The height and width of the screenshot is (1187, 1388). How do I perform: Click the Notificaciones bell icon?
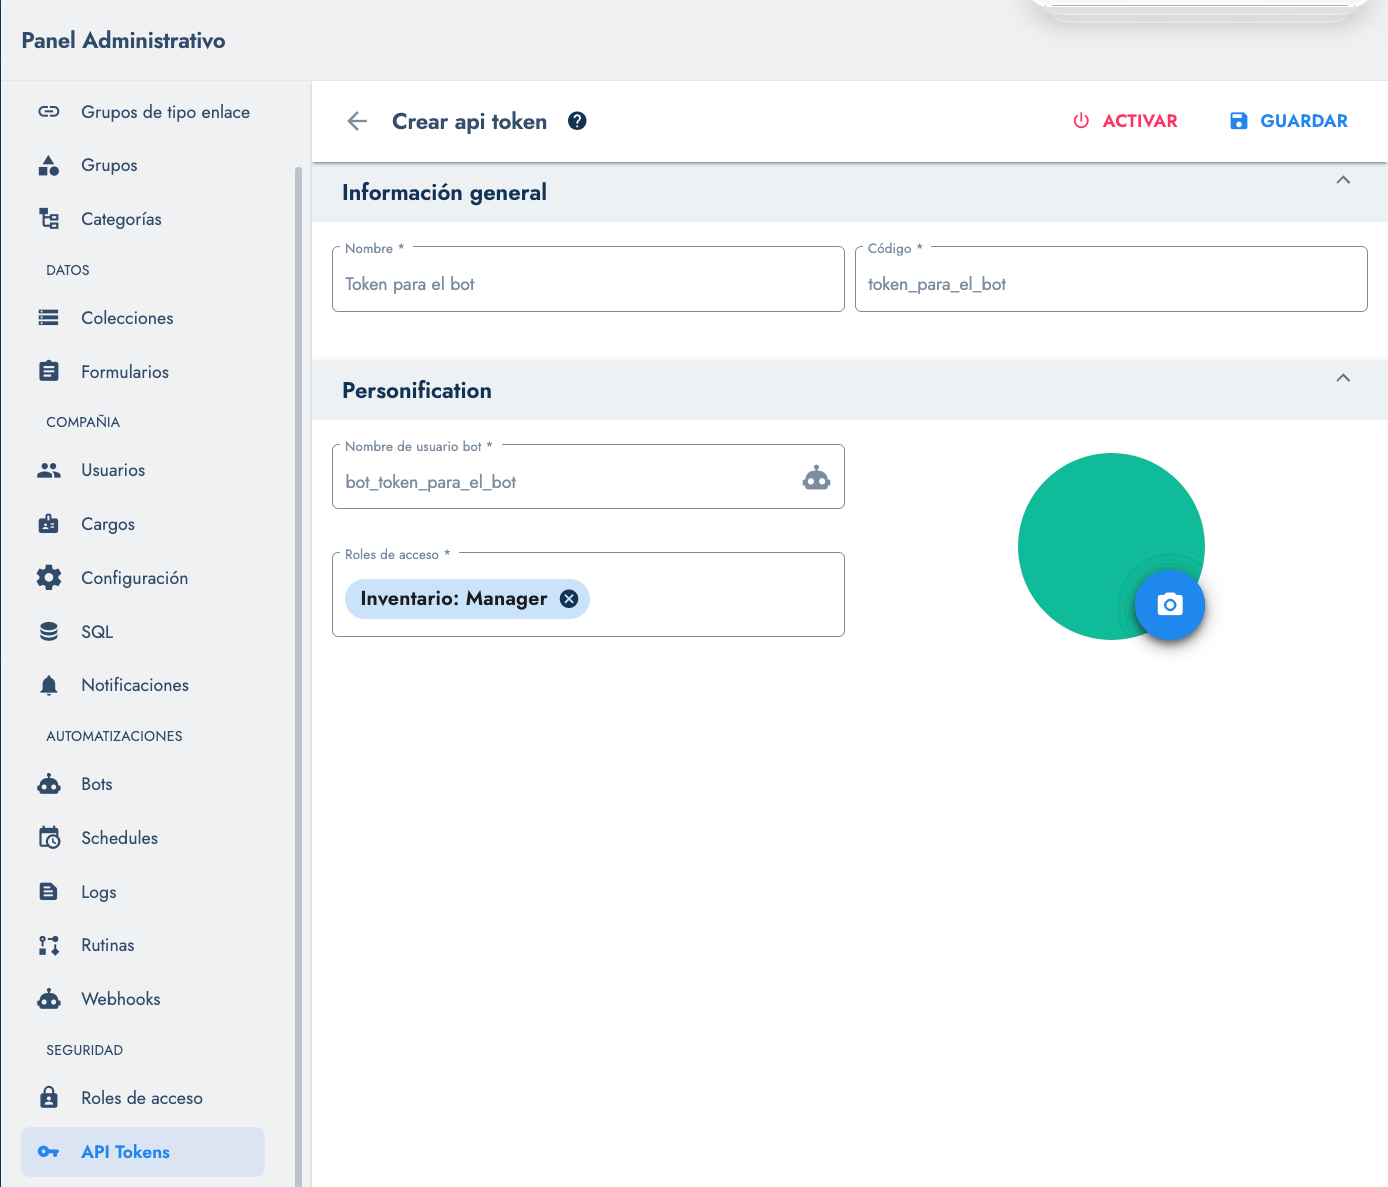[x=49, y=684]
